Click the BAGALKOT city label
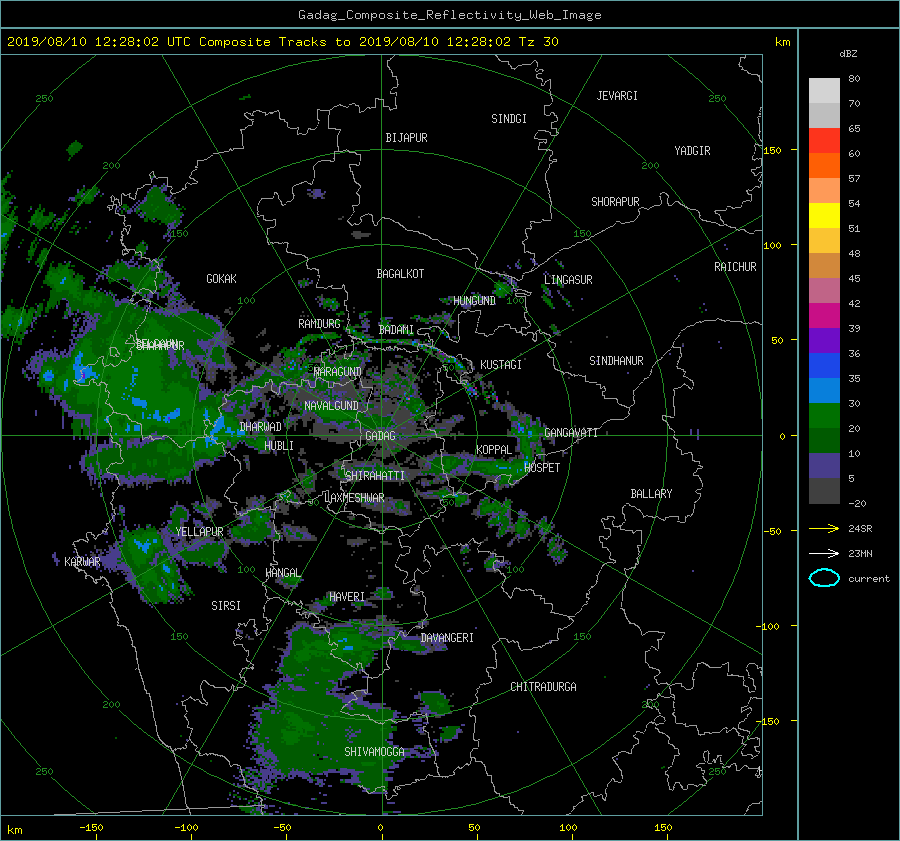The width and height of the screenshot is (900, 841). (x=400, y=274)
